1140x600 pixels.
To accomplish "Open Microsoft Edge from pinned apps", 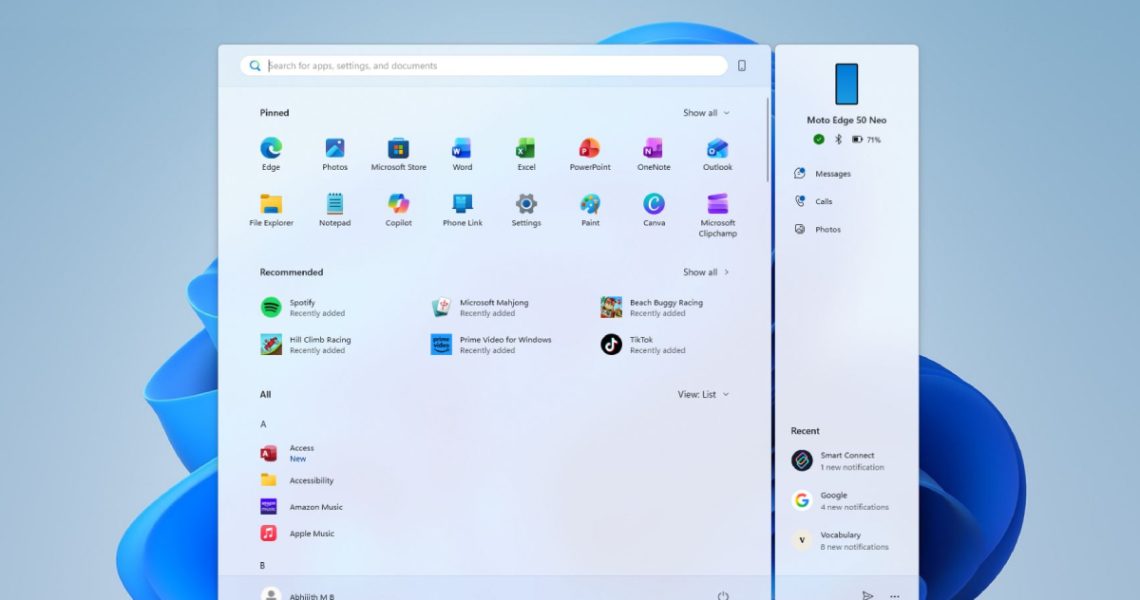I will click(271, 149).
